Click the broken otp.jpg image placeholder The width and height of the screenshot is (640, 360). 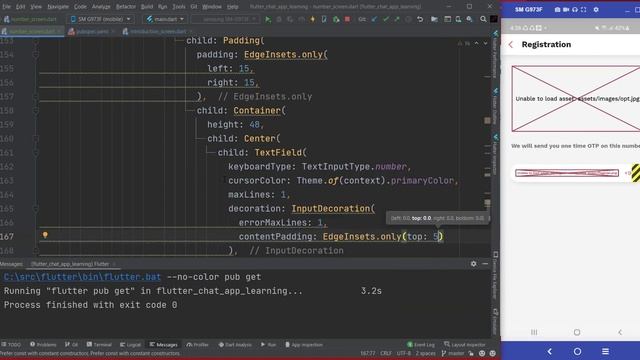pos(576,98)
